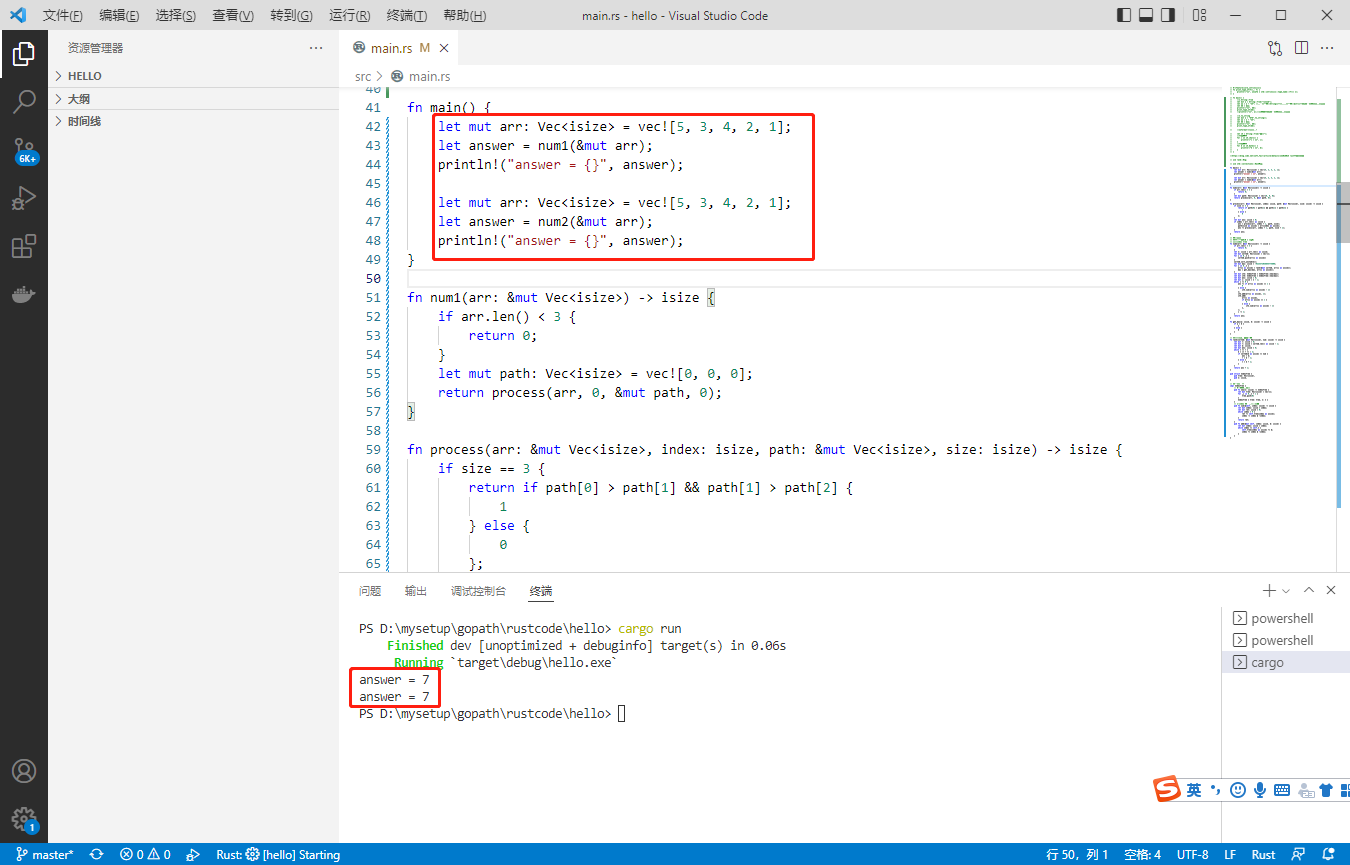Open the Manage gear icon

click(x=24, y=819)
